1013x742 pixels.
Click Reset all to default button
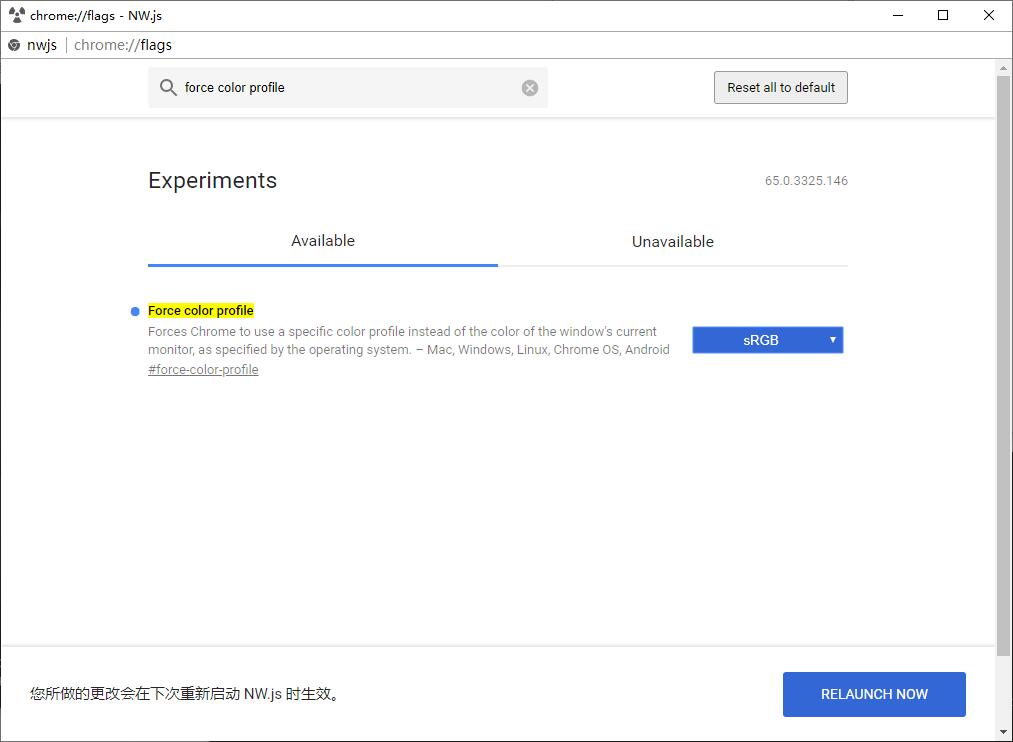click(780, 87)
